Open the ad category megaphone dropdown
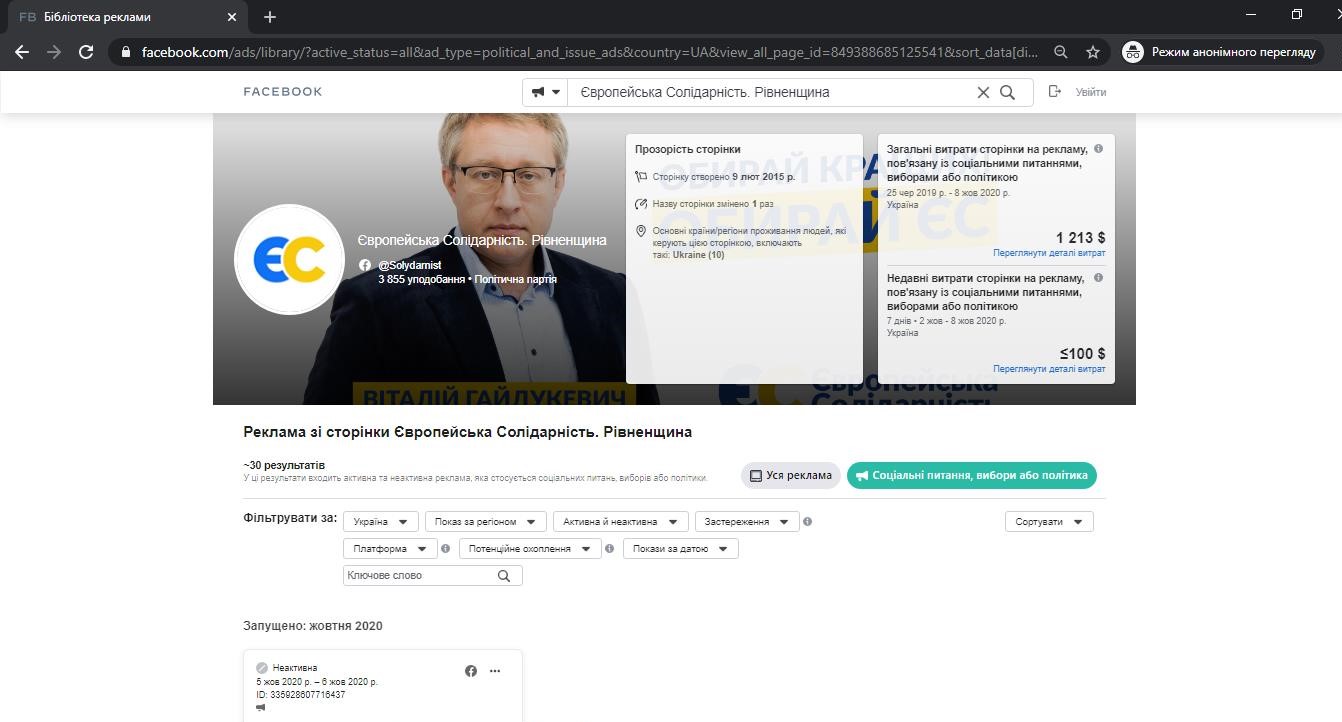1342x722 pixels. 545,92
